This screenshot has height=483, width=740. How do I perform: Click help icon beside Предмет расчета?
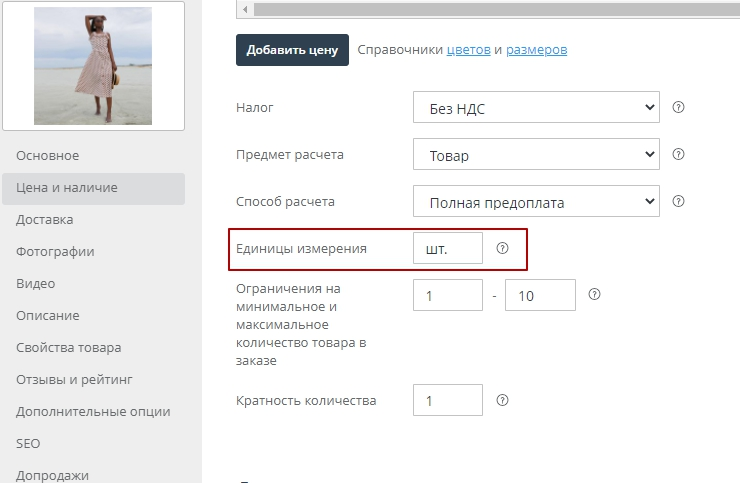pos(678,155)
